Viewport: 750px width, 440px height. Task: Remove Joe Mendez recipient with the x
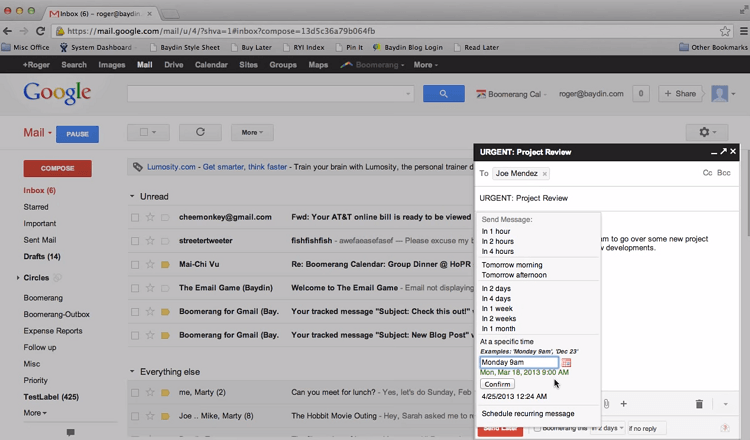click(544, 174)
